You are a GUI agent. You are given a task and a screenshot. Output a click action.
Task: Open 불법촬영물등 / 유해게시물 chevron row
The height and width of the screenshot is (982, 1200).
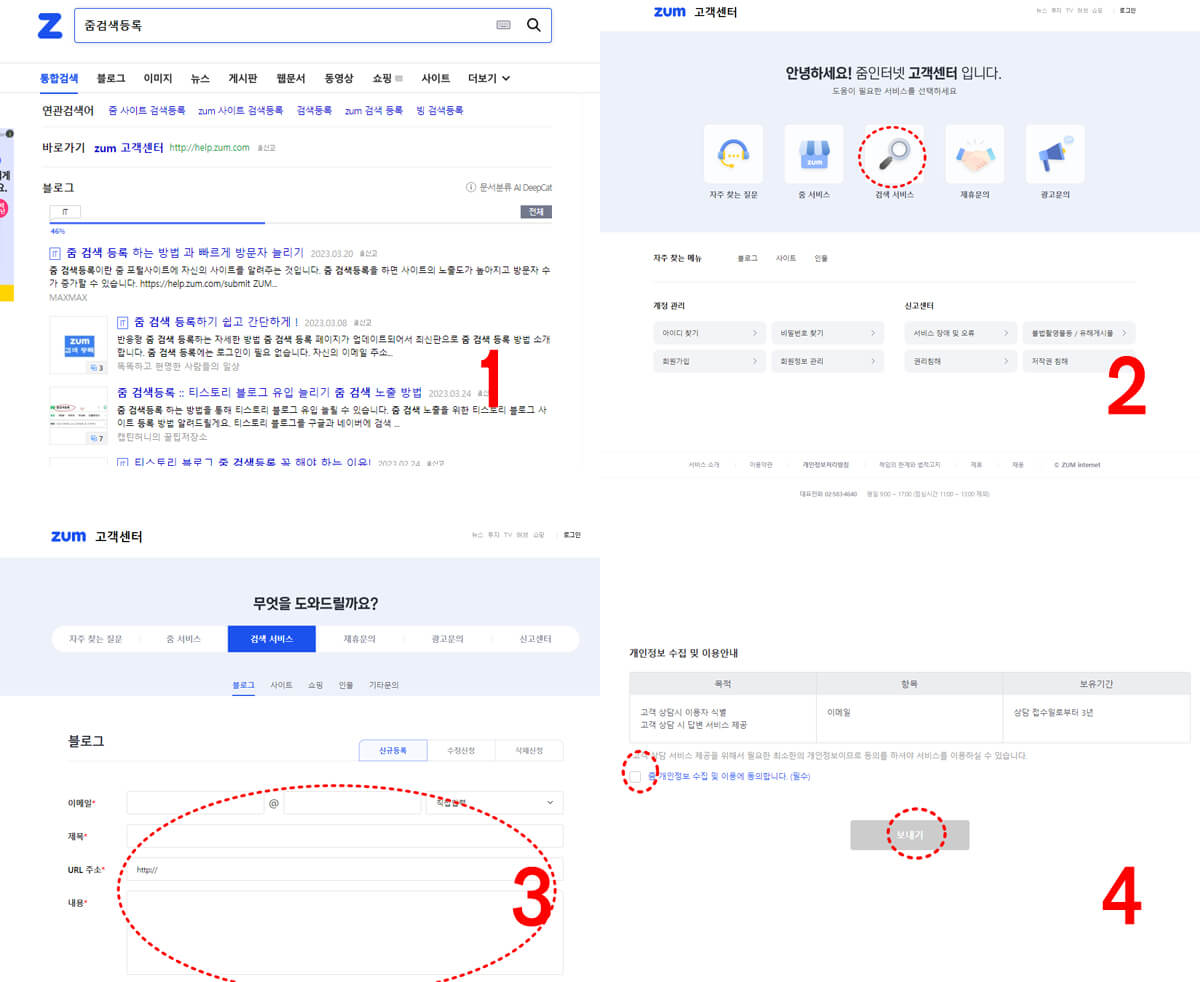coord(1079,332)
